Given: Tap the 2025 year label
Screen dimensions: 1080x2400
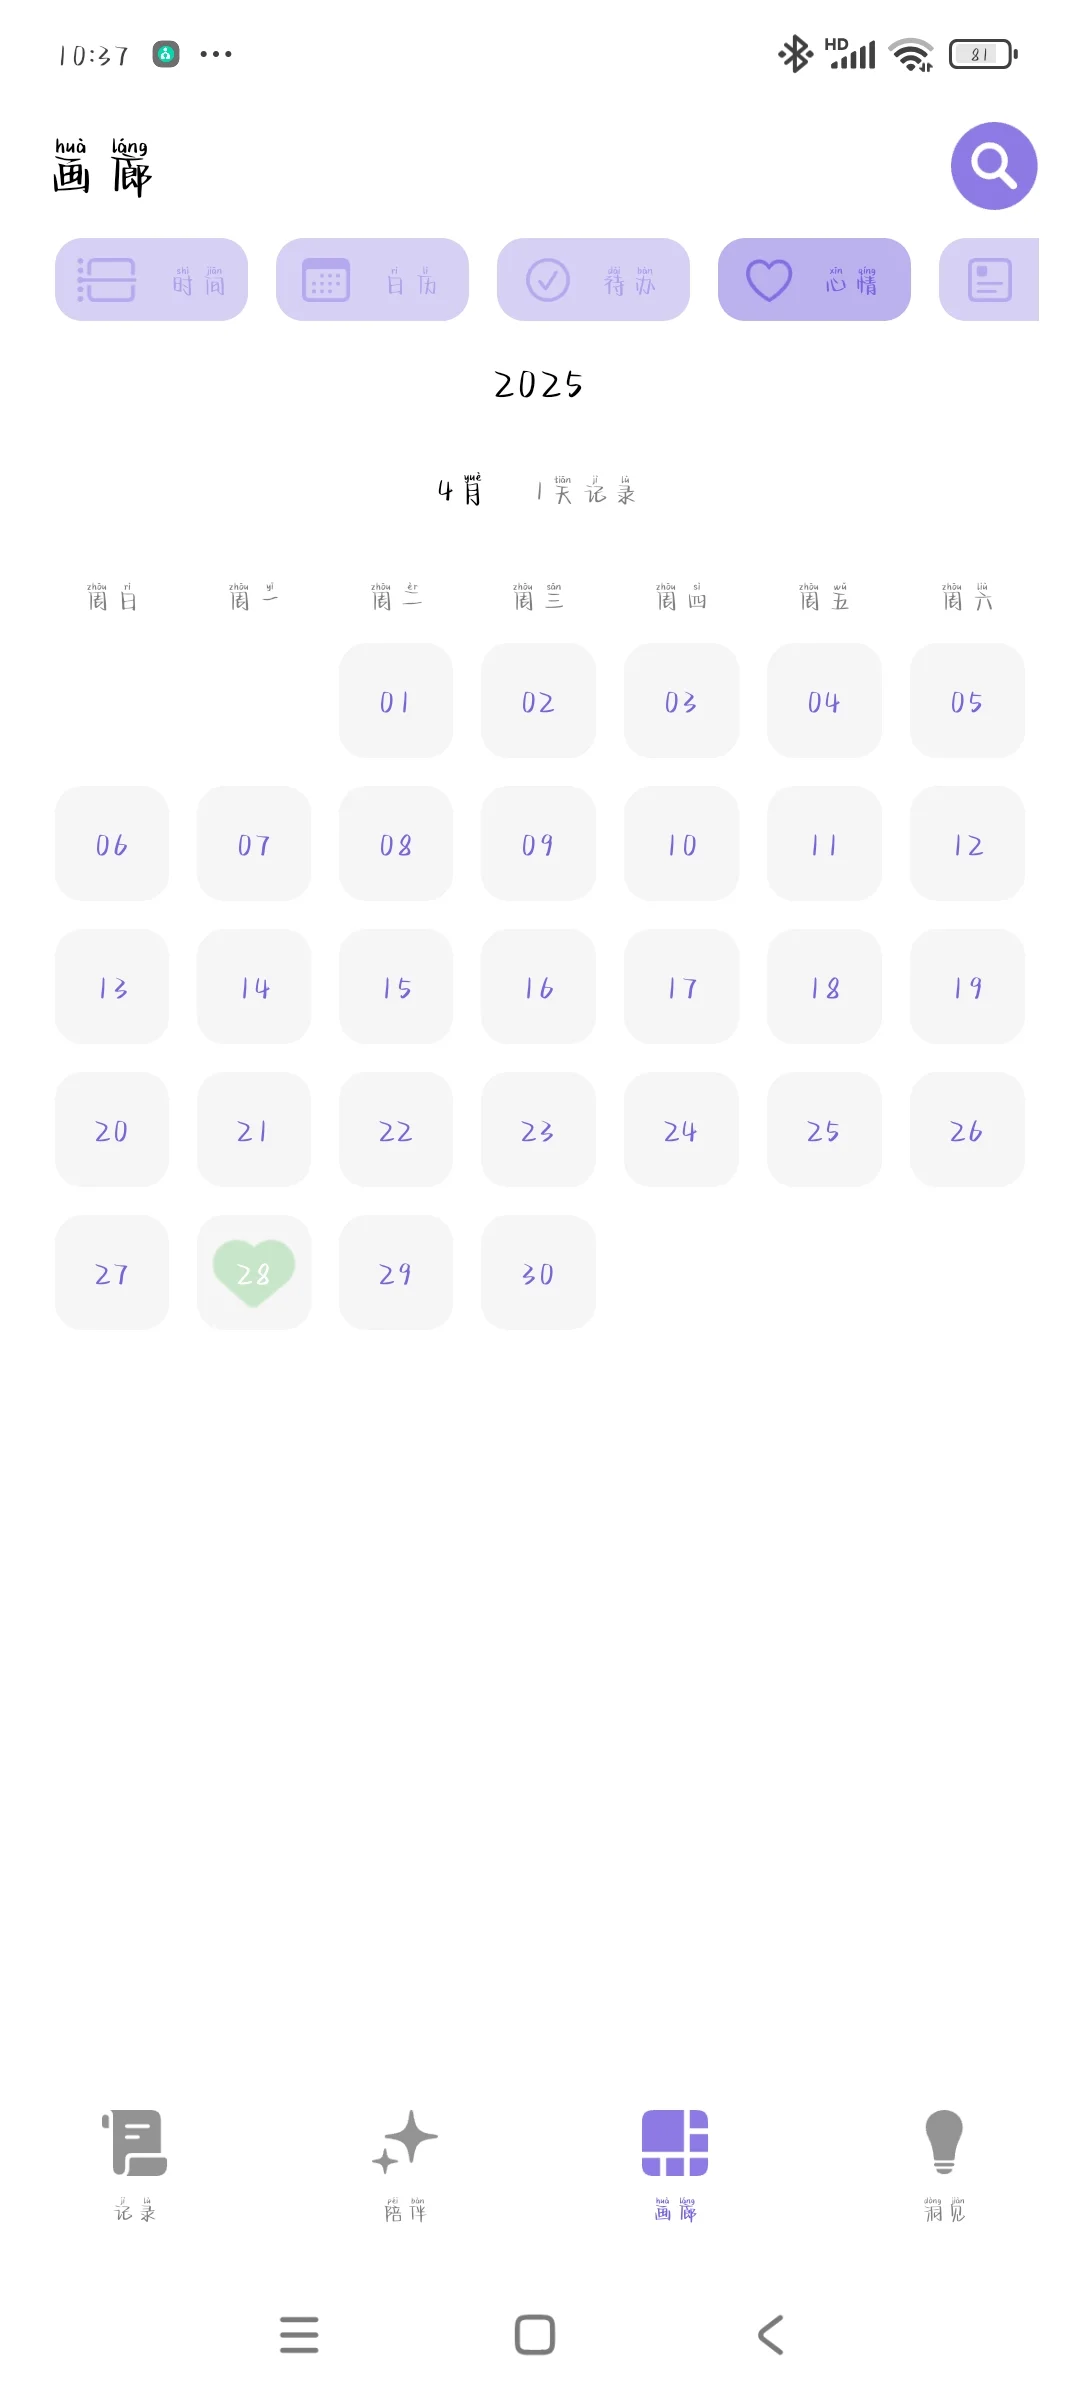Looking at the screenshot, I should (538, 385).
